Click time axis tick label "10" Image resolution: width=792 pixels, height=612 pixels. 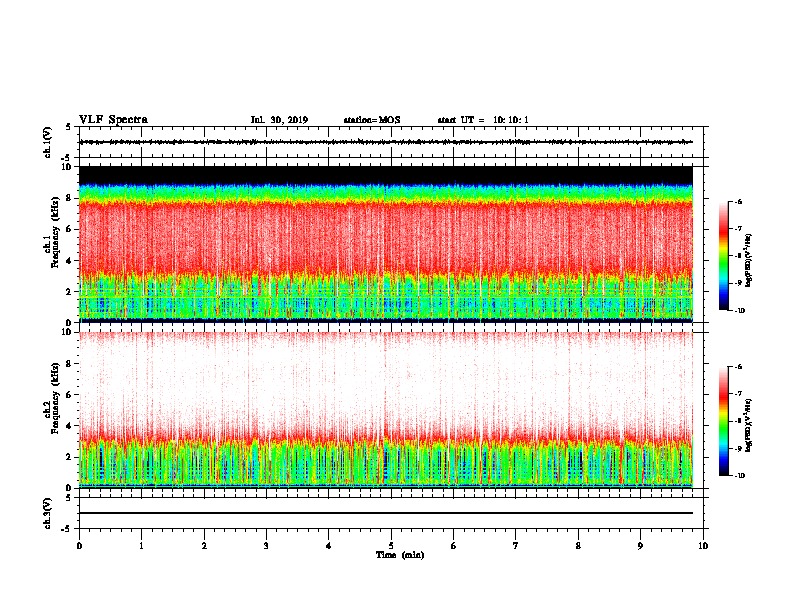tap(703, 546)
